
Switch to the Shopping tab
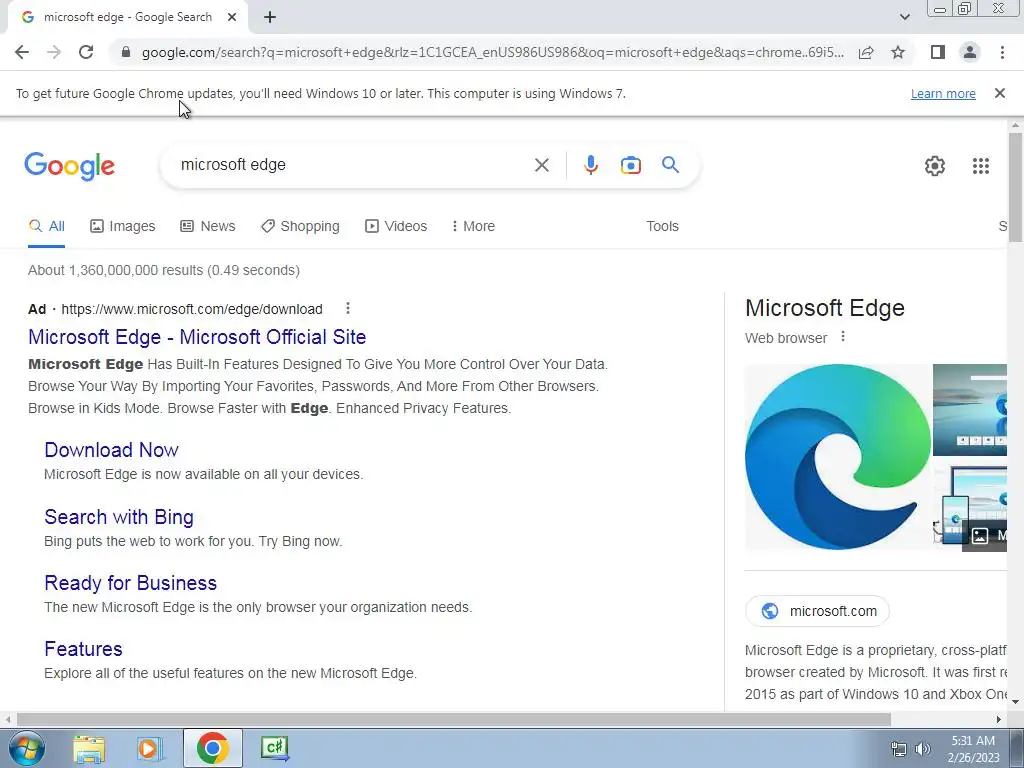click(x=300, y=226)
